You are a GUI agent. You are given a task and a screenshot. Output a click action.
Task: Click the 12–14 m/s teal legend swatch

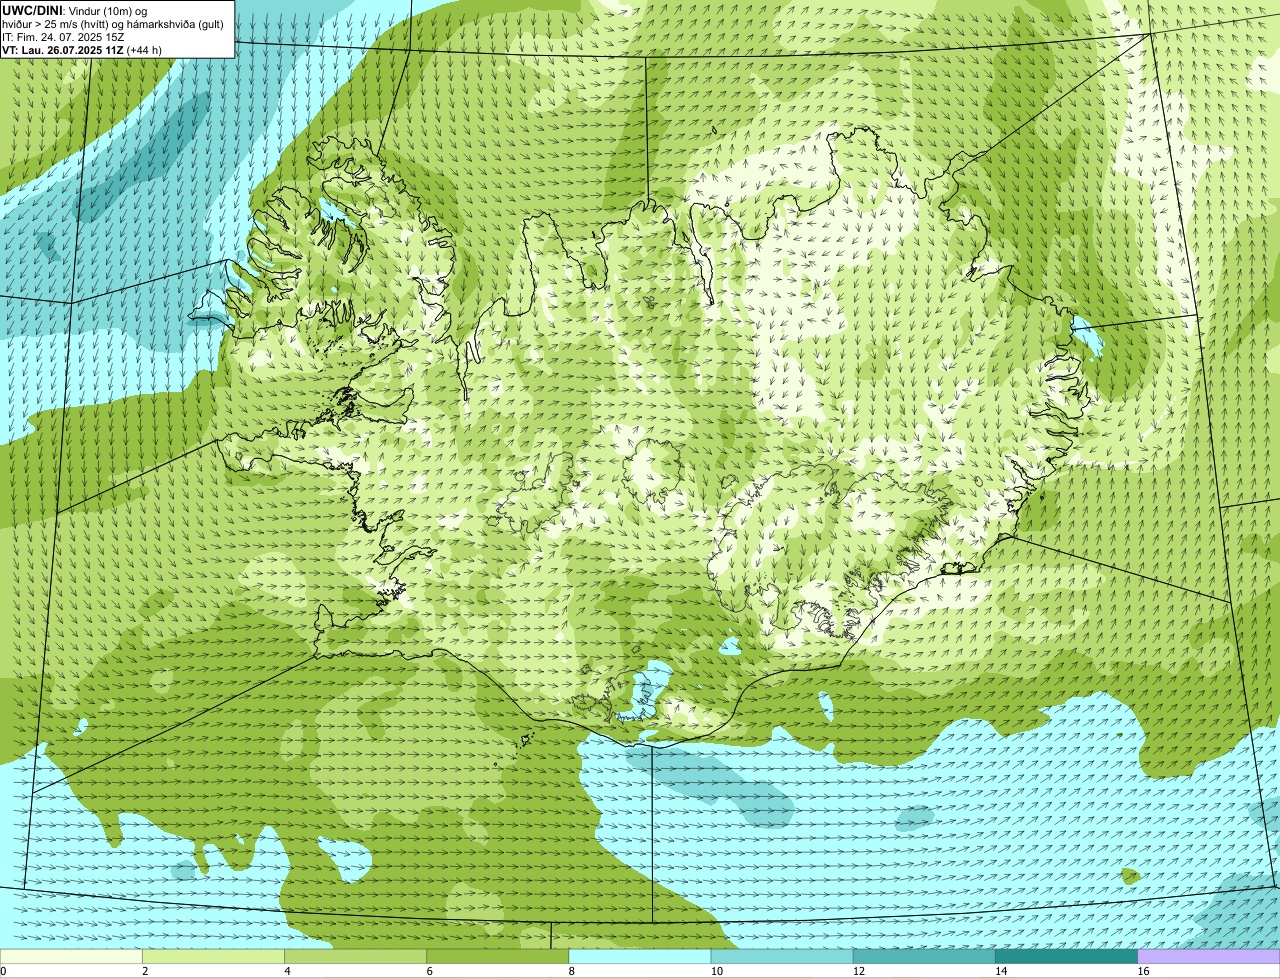pos(924,956)
